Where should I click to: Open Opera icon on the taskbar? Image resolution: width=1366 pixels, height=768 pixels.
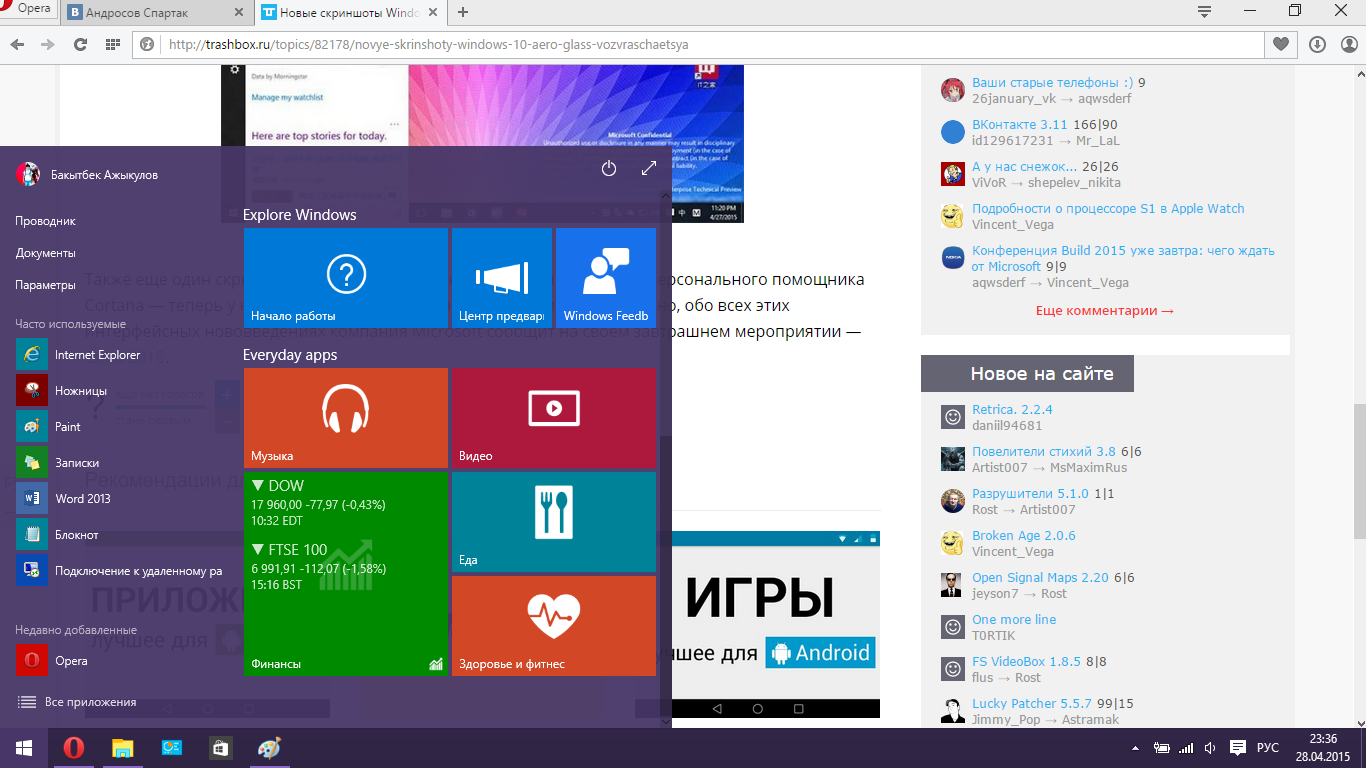(73, 748)
